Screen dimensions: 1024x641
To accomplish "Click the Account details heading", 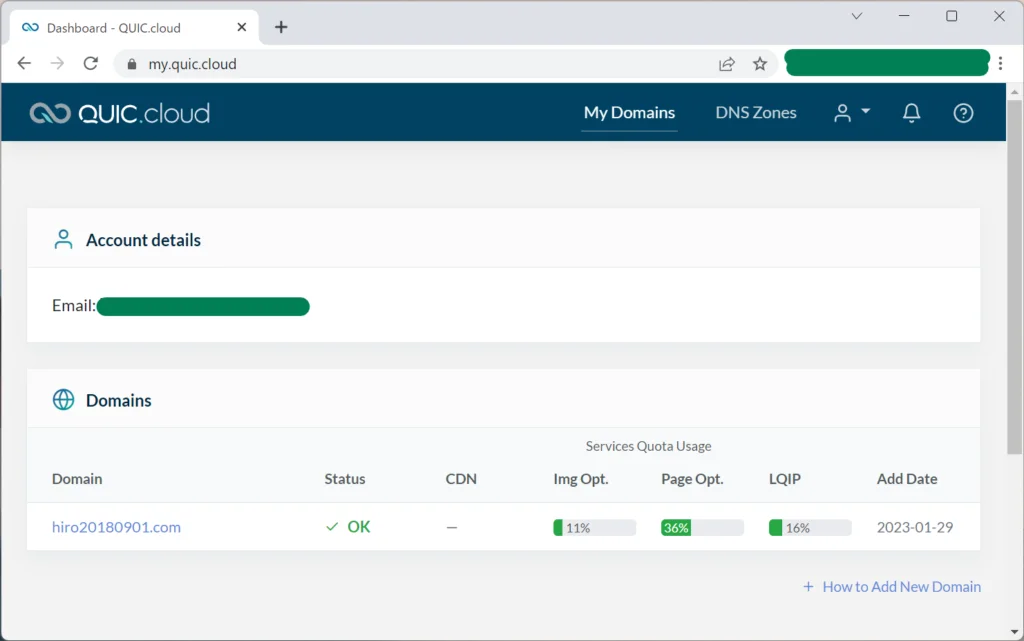I will click(143, 240).
